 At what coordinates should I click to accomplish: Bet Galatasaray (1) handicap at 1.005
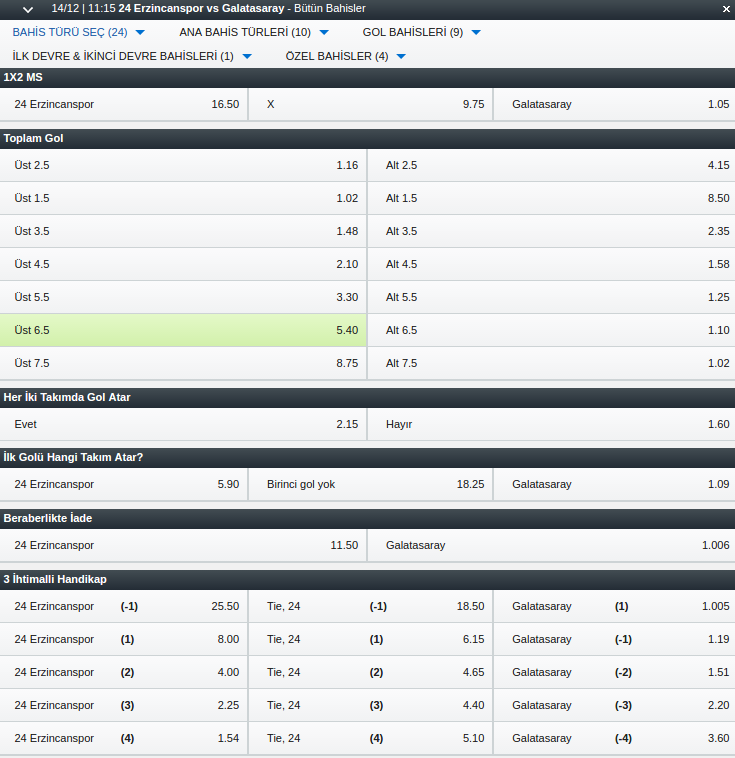(615, 606)
